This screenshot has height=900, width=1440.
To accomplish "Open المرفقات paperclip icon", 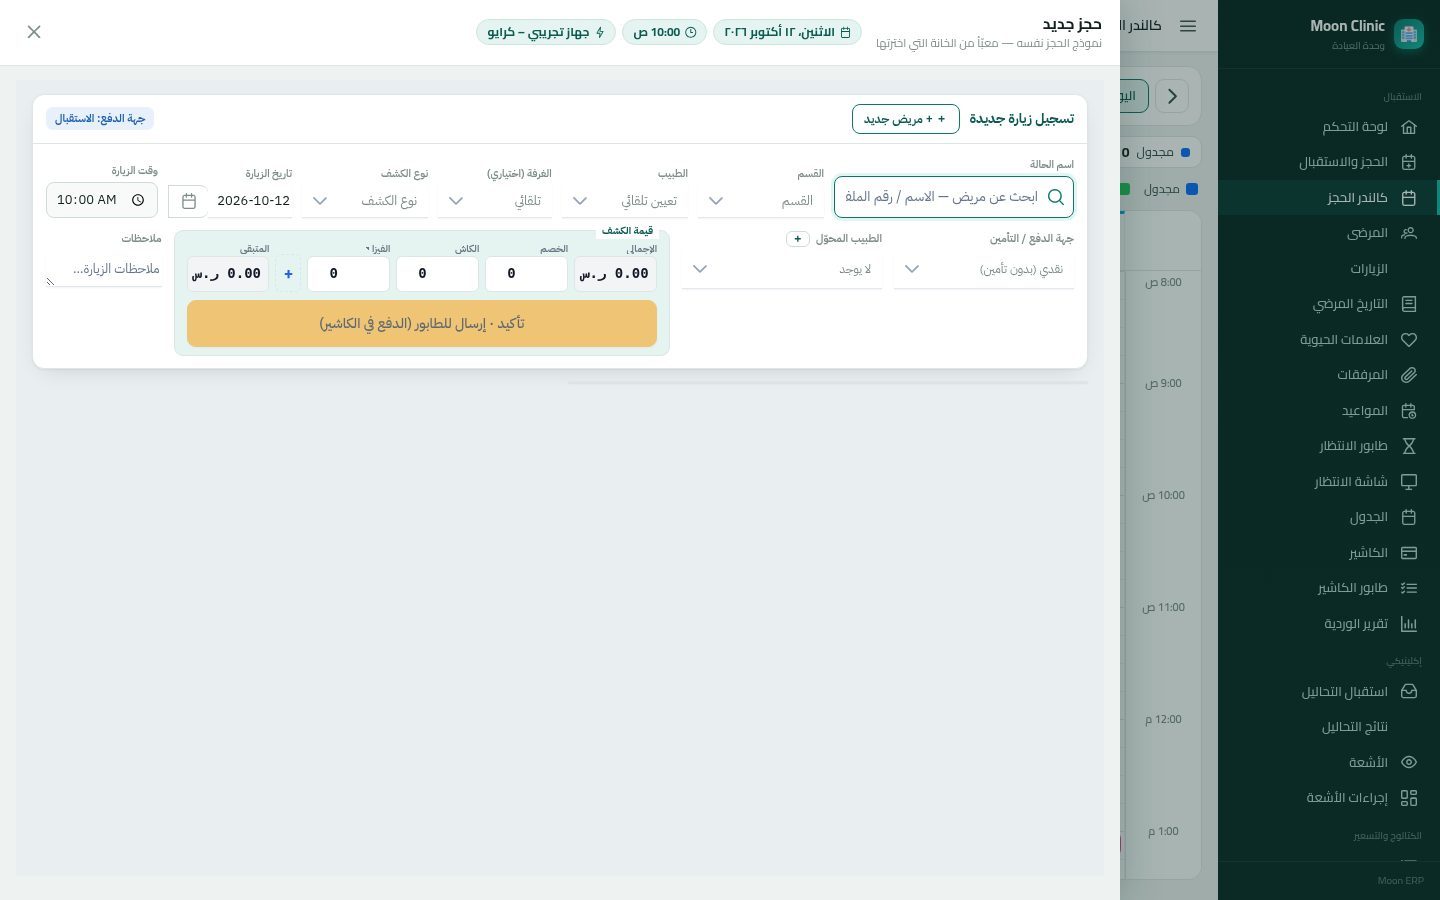I will pyautogui.click(x=1409, y=375).
